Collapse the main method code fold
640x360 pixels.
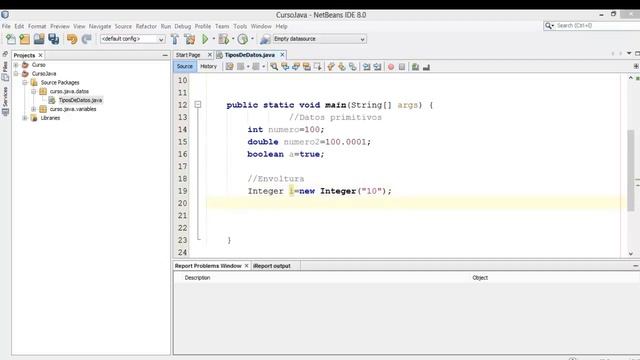tap(198, 104)
